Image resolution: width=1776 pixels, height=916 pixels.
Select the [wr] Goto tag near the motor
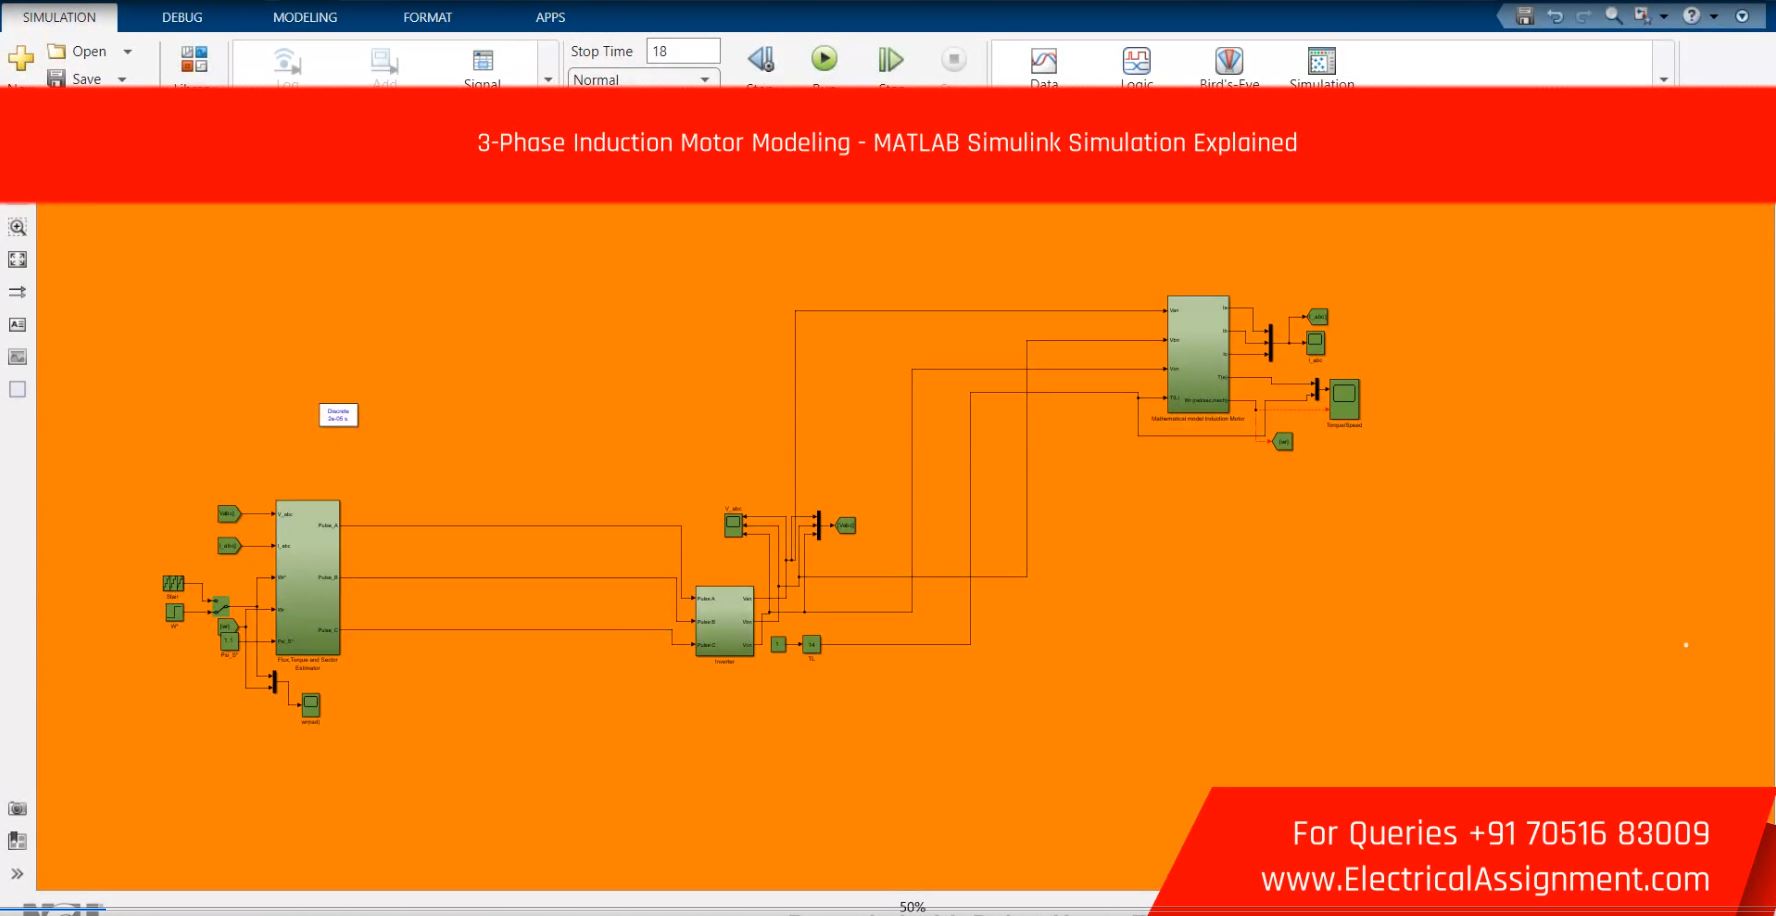pyautogui.click(x=1283, y=442)
